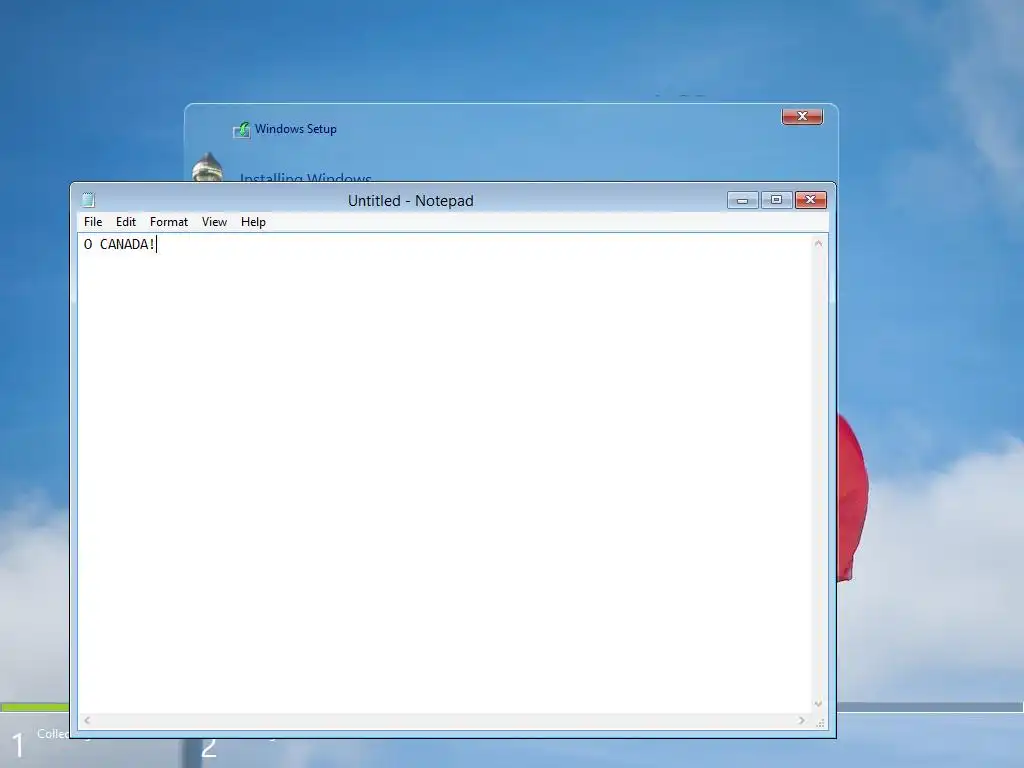This screenshot has width=1024, height=768.
Task: Click the resize grip in Notepad corner
Action: point(820,722)
